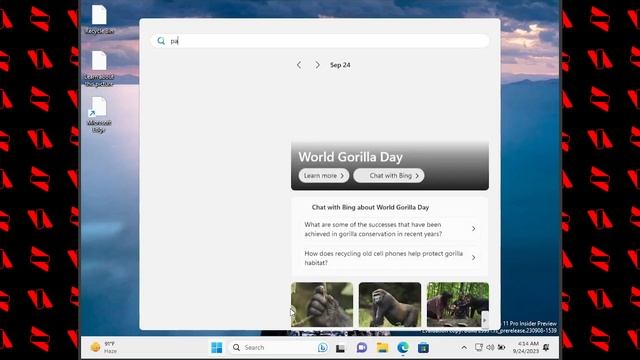Click the Learn more button
640x360 pixels.
(324, 176)
